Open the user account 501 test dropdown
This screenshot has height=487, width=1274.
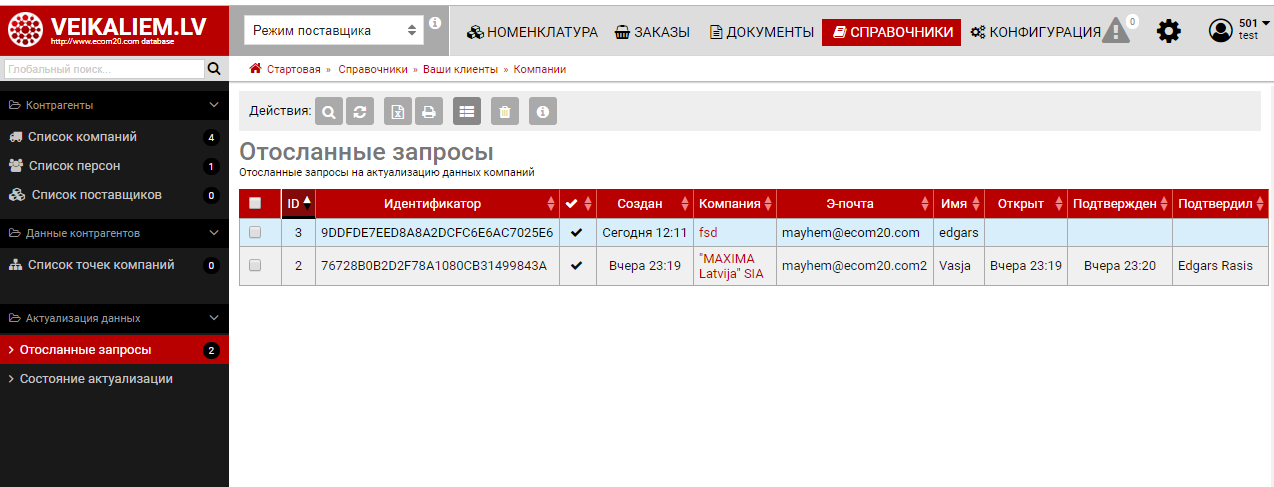pos(1236,30)
